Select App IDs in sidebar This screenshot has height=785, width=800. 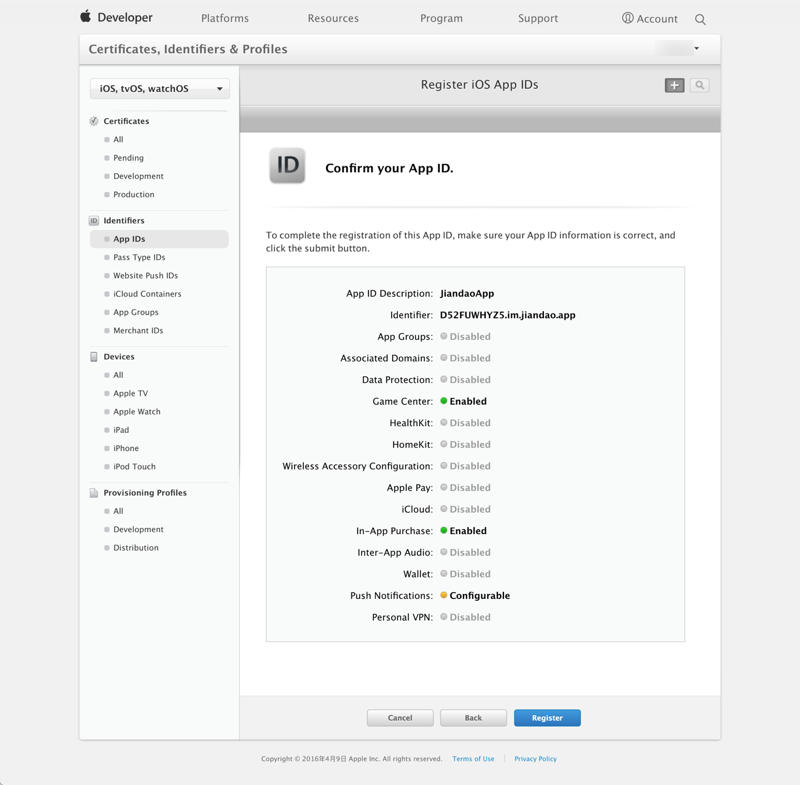(x=159, y=239)
